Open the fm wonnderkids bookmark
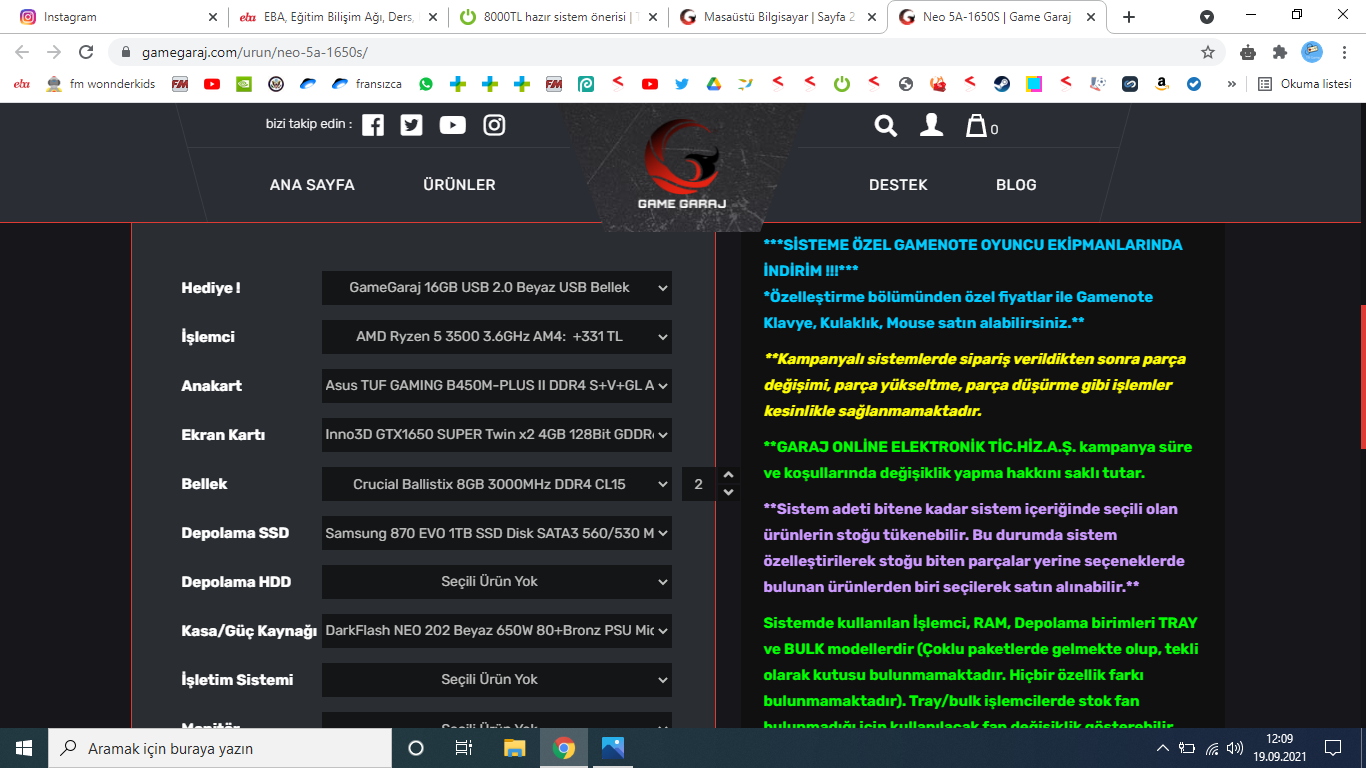 pos(101,84)
